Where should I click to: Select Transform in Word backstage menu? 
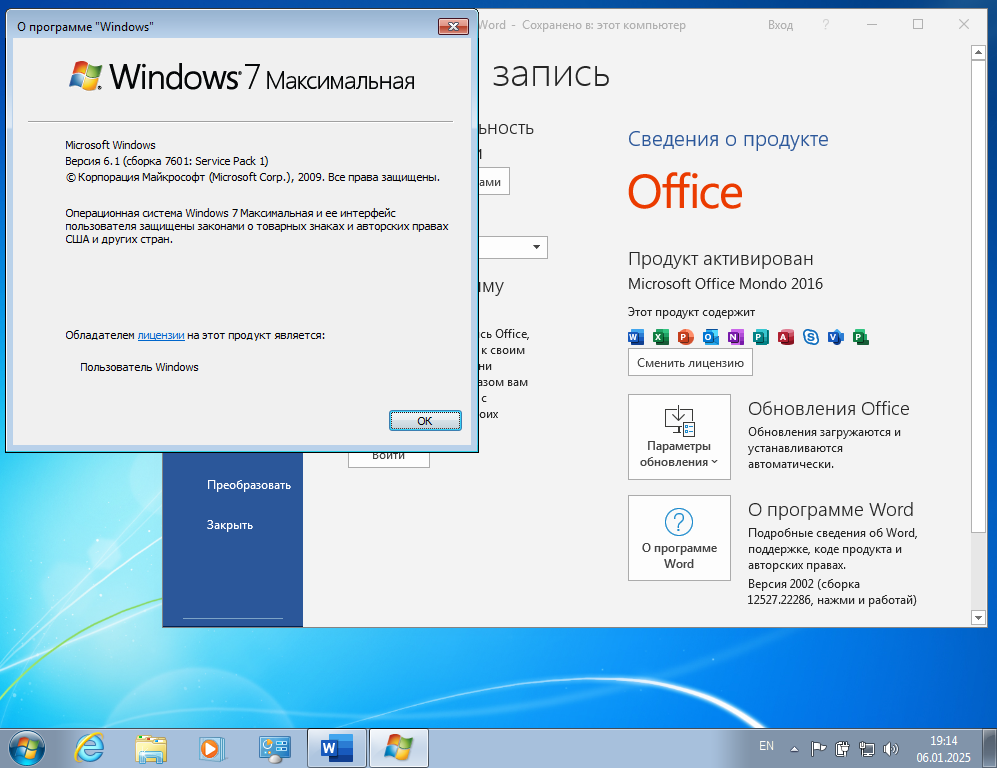pyautogui.click(x=249, y=484)
